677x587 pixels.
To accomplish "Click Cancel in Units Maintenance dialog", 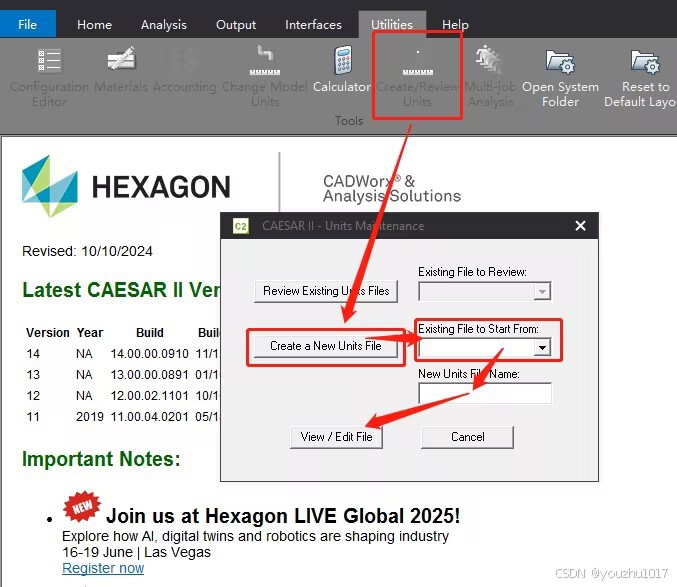I will pyautogui.click(x=468, y=437).
